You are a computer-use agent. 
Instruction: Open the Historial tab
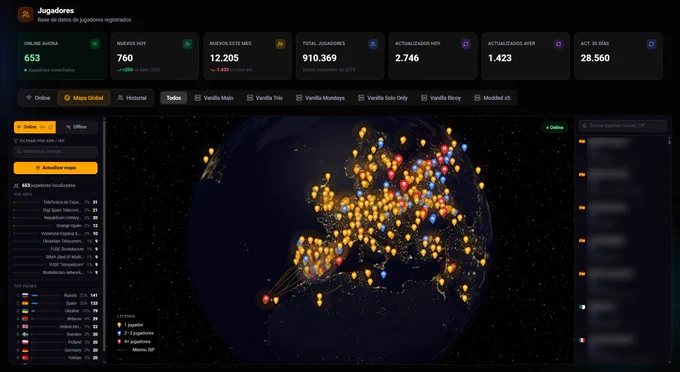[x=132, y=98]
